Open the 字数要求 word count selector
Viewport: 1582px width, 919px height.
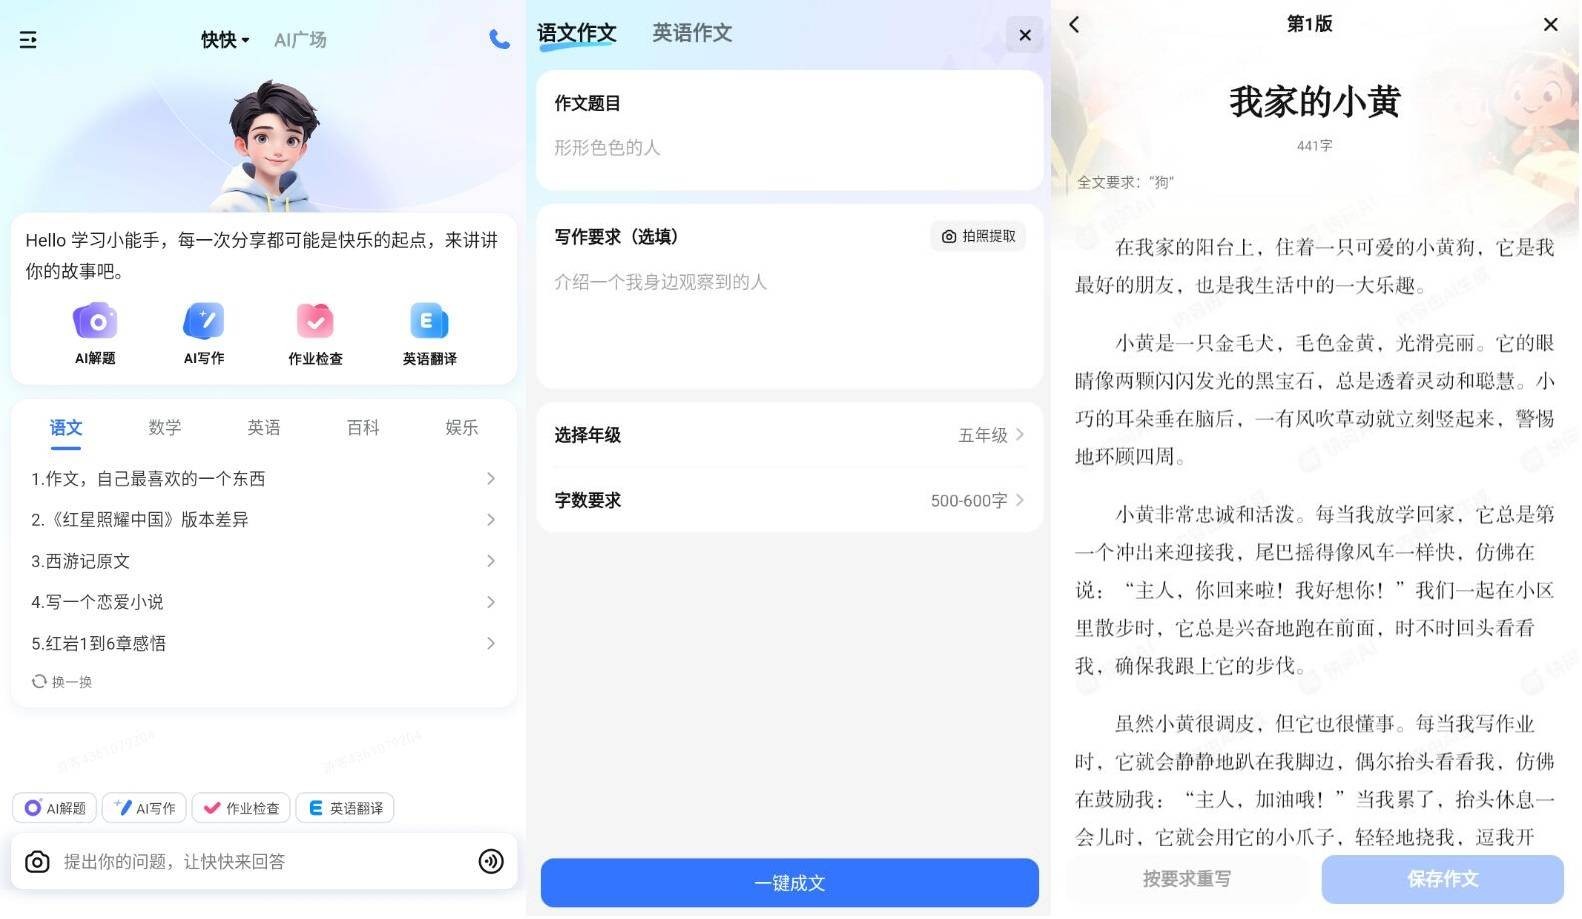pos(789,501)
